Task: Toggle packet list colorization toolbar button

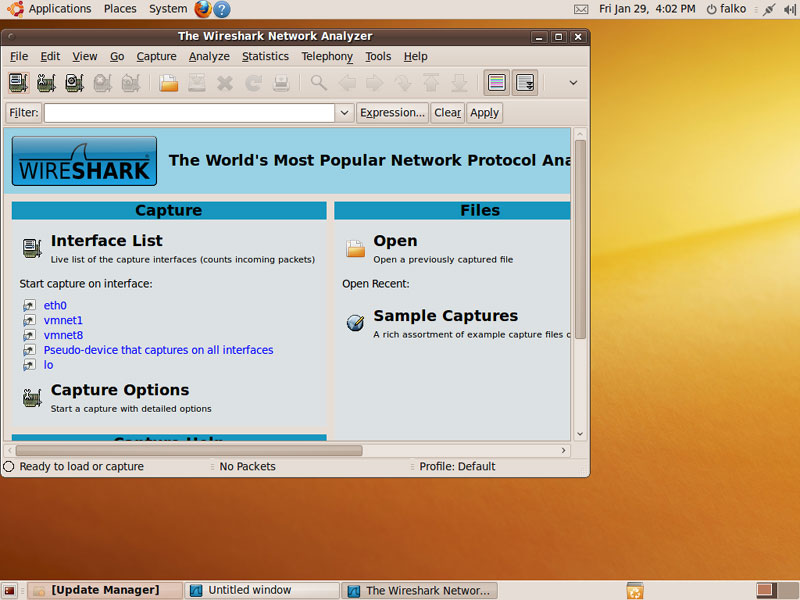Action: 496,83
